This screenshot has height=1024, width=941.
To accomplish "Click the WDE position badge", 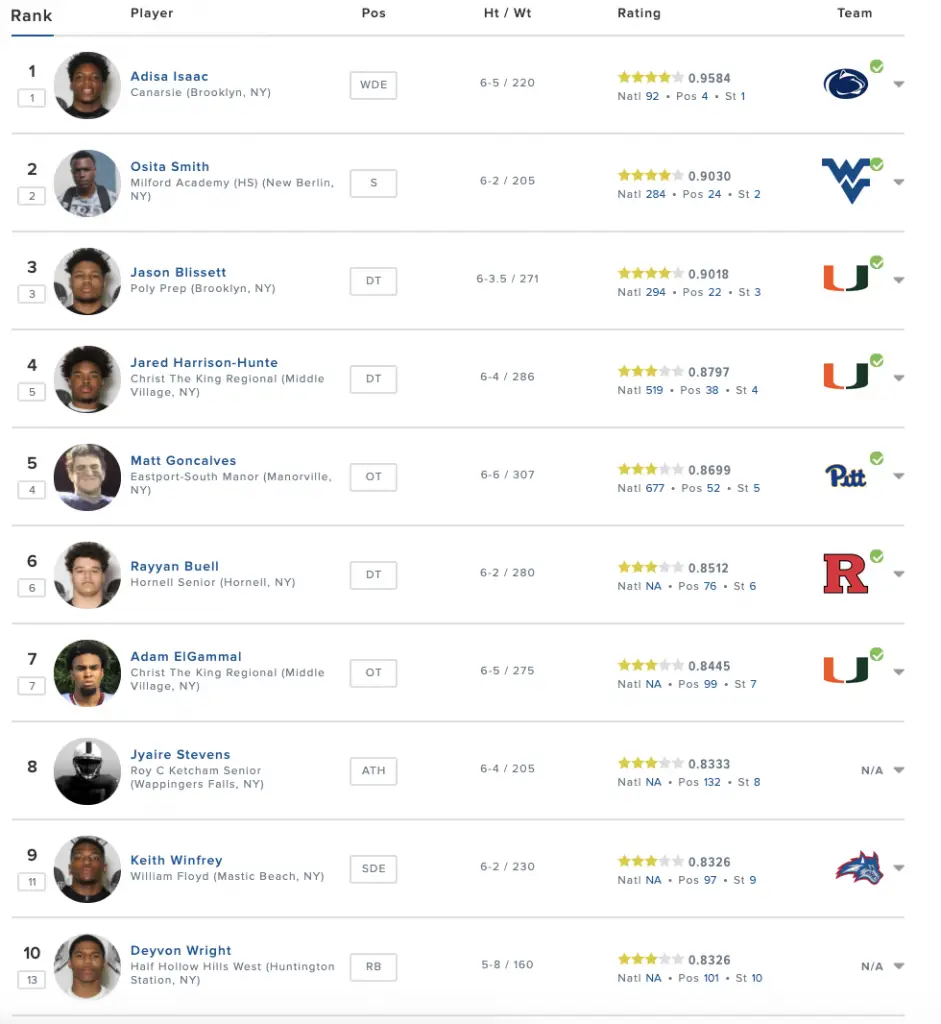I will point(374,85).
